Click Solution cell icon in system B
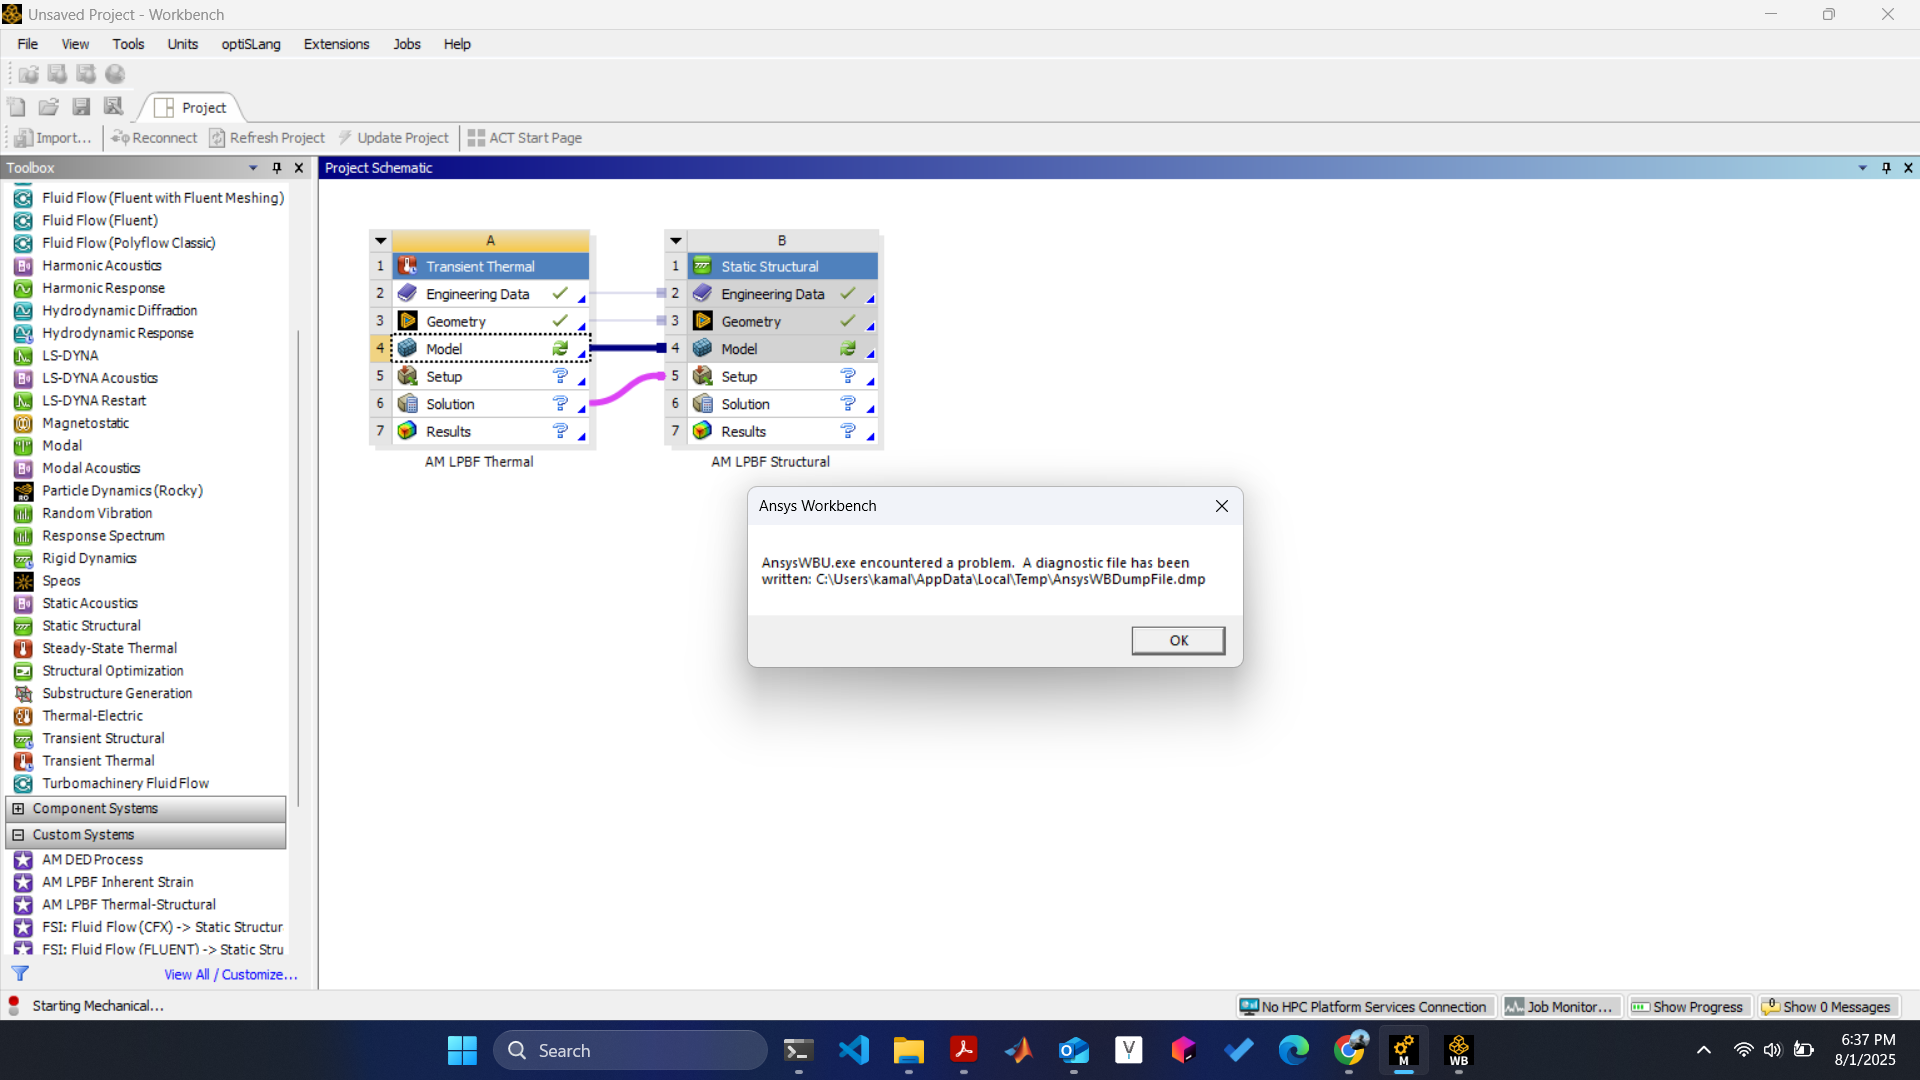The image size is (1920, 1080). 703,403
